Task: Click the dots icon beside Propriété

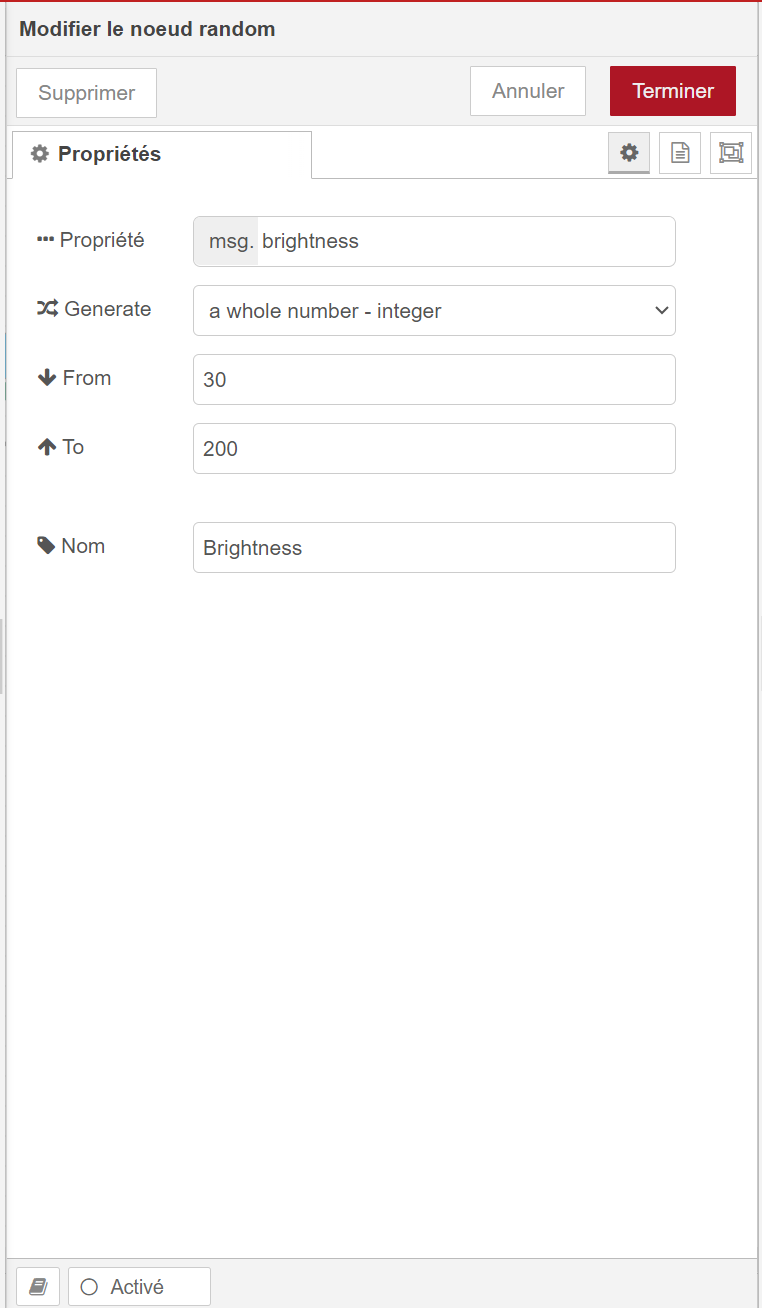Action: pos(45,240)
